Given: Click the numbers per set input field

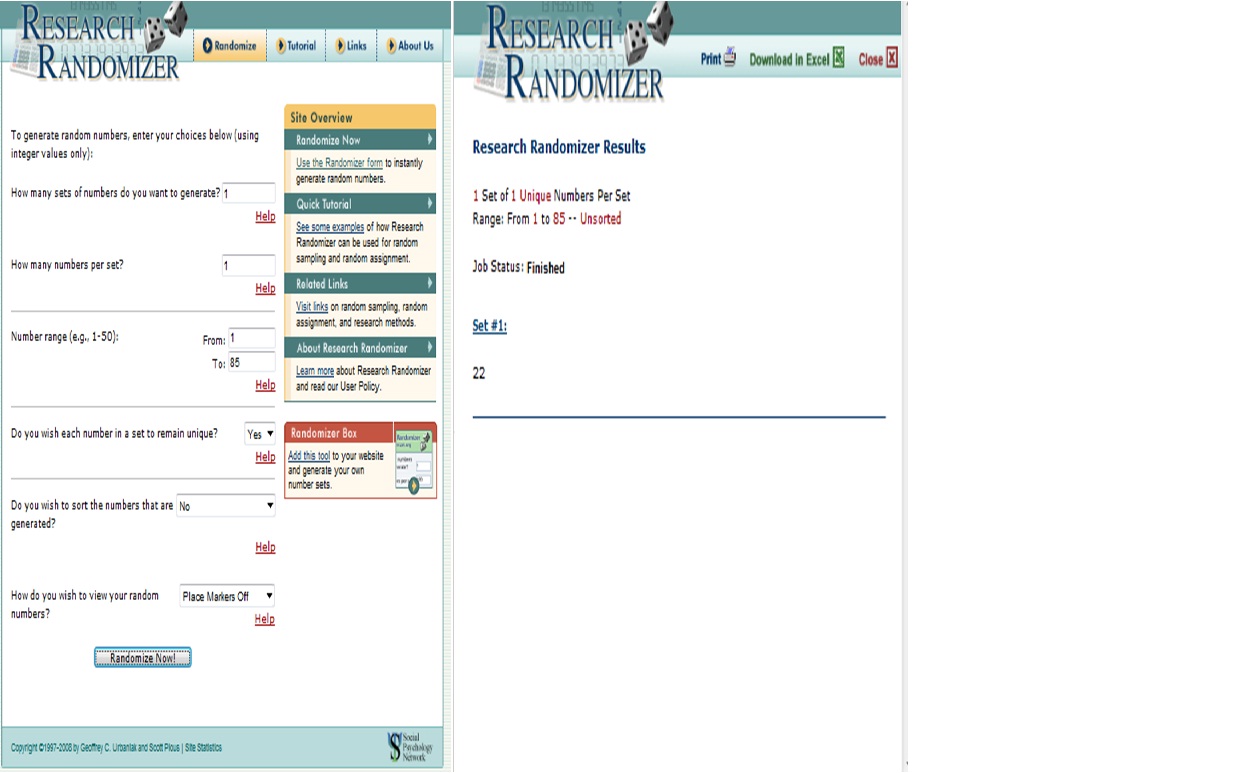Looking at the screenshot, I should click(x=248, y=265).
